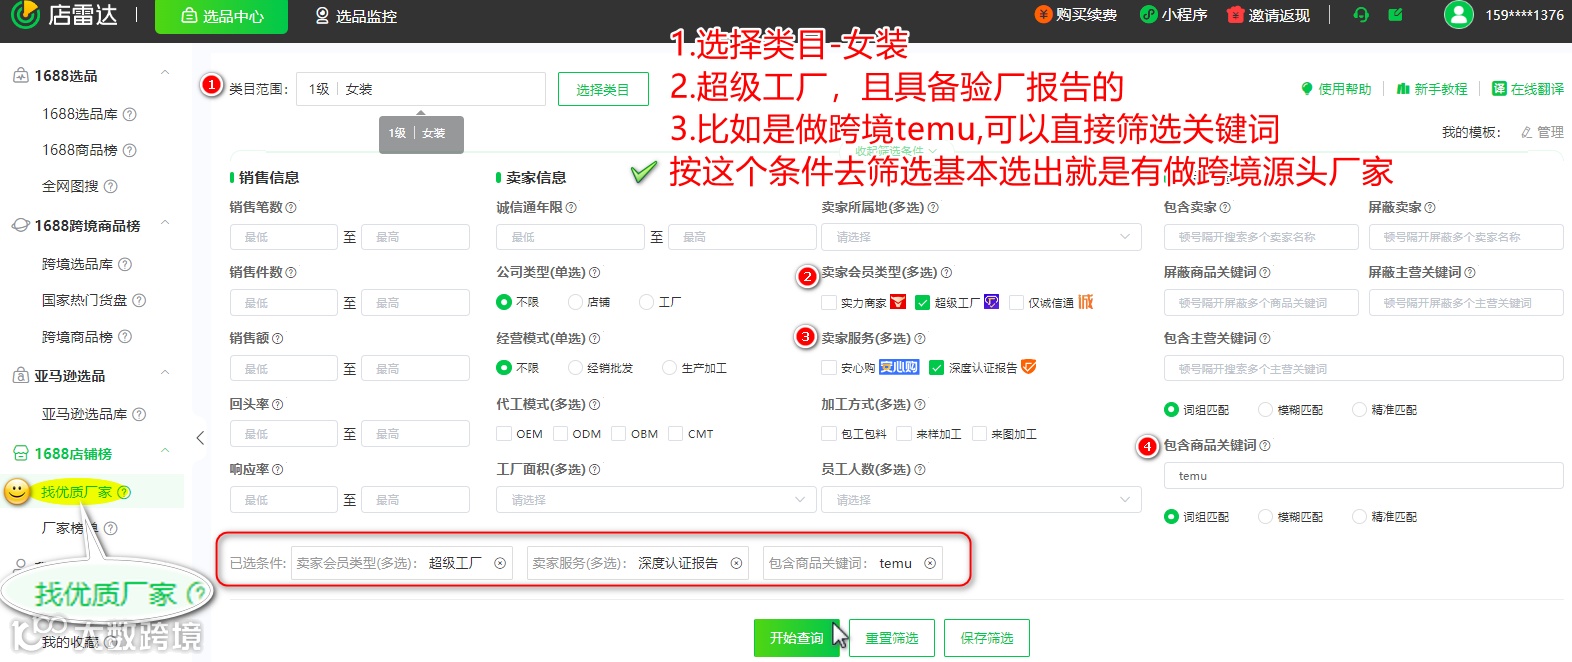
Task: Click the 管理 template edit icon
Action: click(1526, 132)
